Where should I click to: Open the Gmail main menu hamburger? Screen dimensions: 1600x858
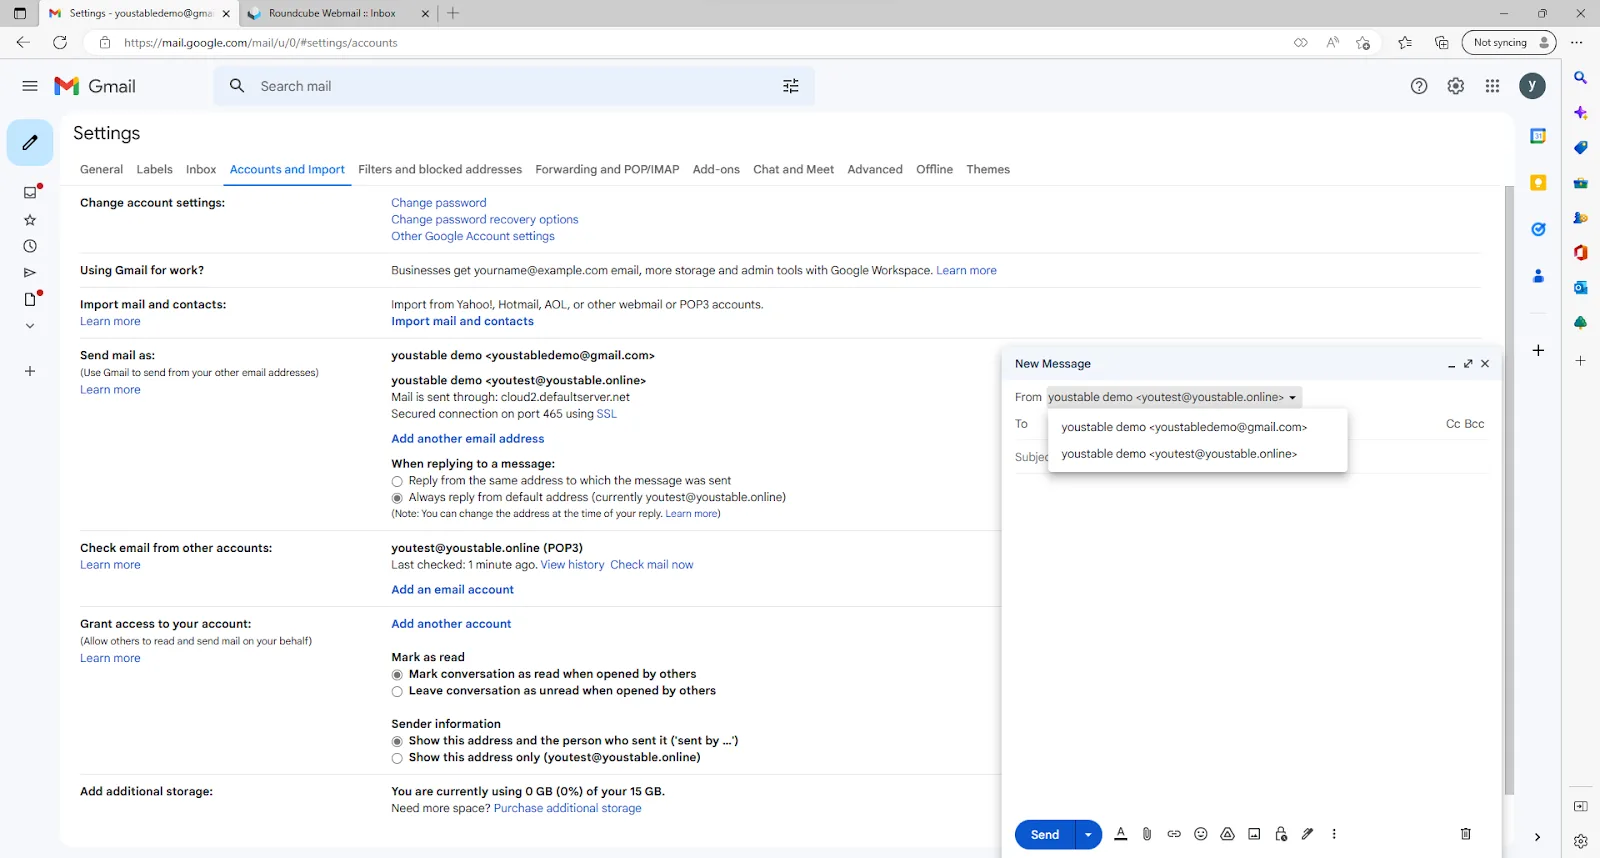click(30, 86)
